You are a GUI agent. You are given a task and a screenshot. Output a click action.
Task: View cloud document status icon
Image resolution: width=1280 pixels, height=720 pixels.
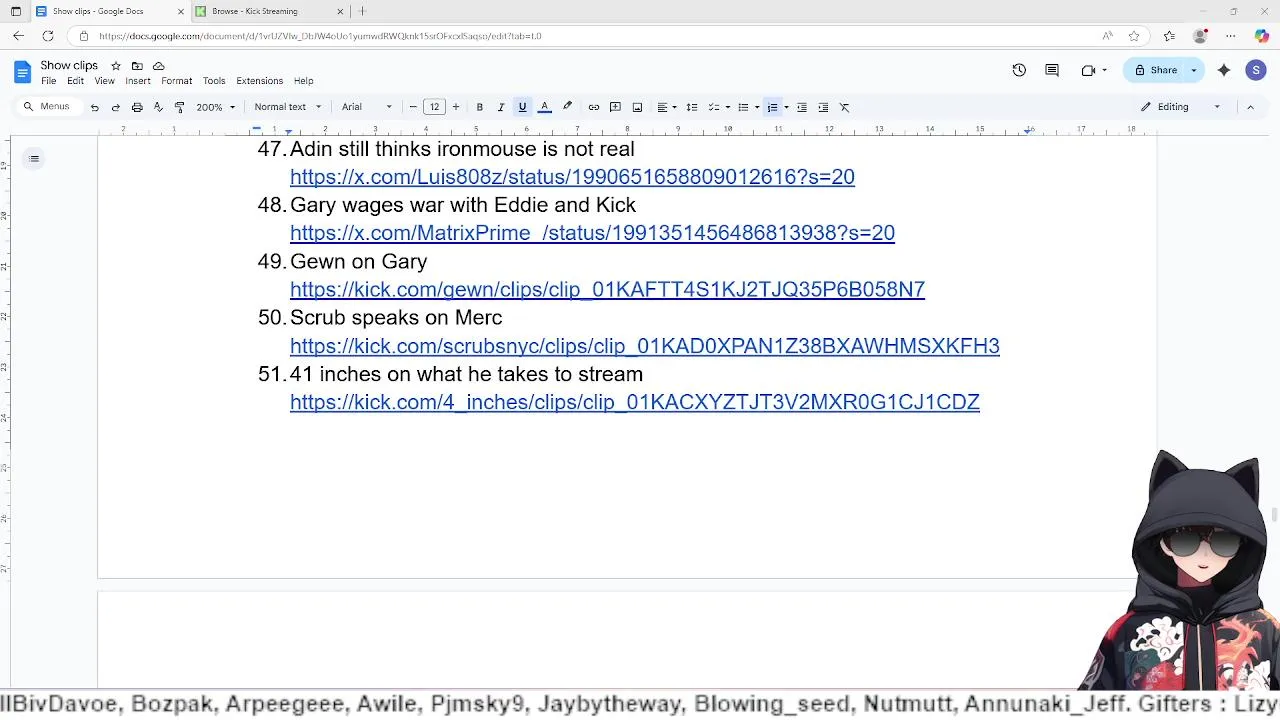point(158,66)
